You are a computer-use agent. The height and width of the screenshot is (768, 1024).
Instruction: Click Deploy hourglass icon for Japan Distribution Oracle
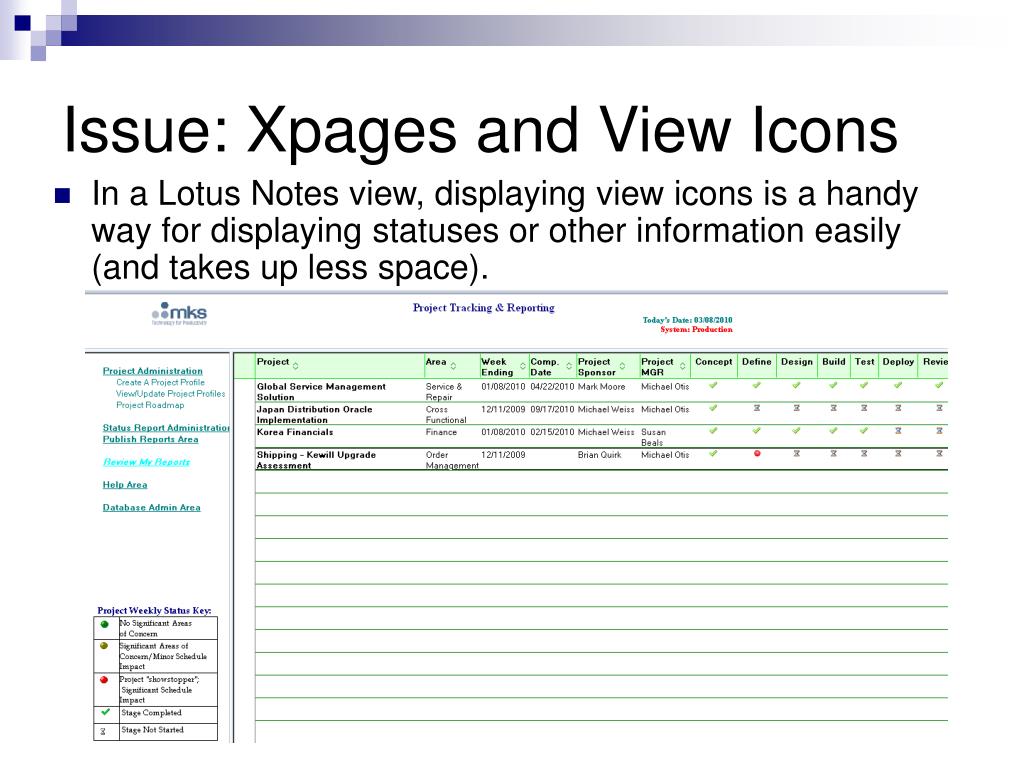899,408
